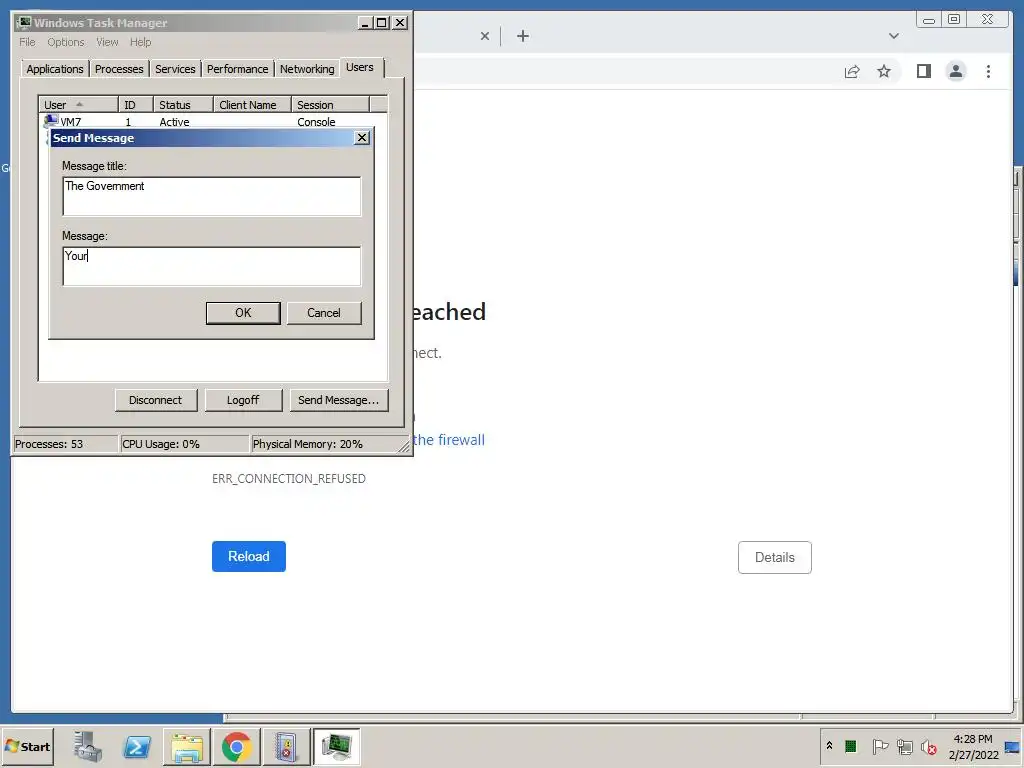Switch to the Networking tab
Viewport: 1024px width, 768px height.
pos(307,69)
